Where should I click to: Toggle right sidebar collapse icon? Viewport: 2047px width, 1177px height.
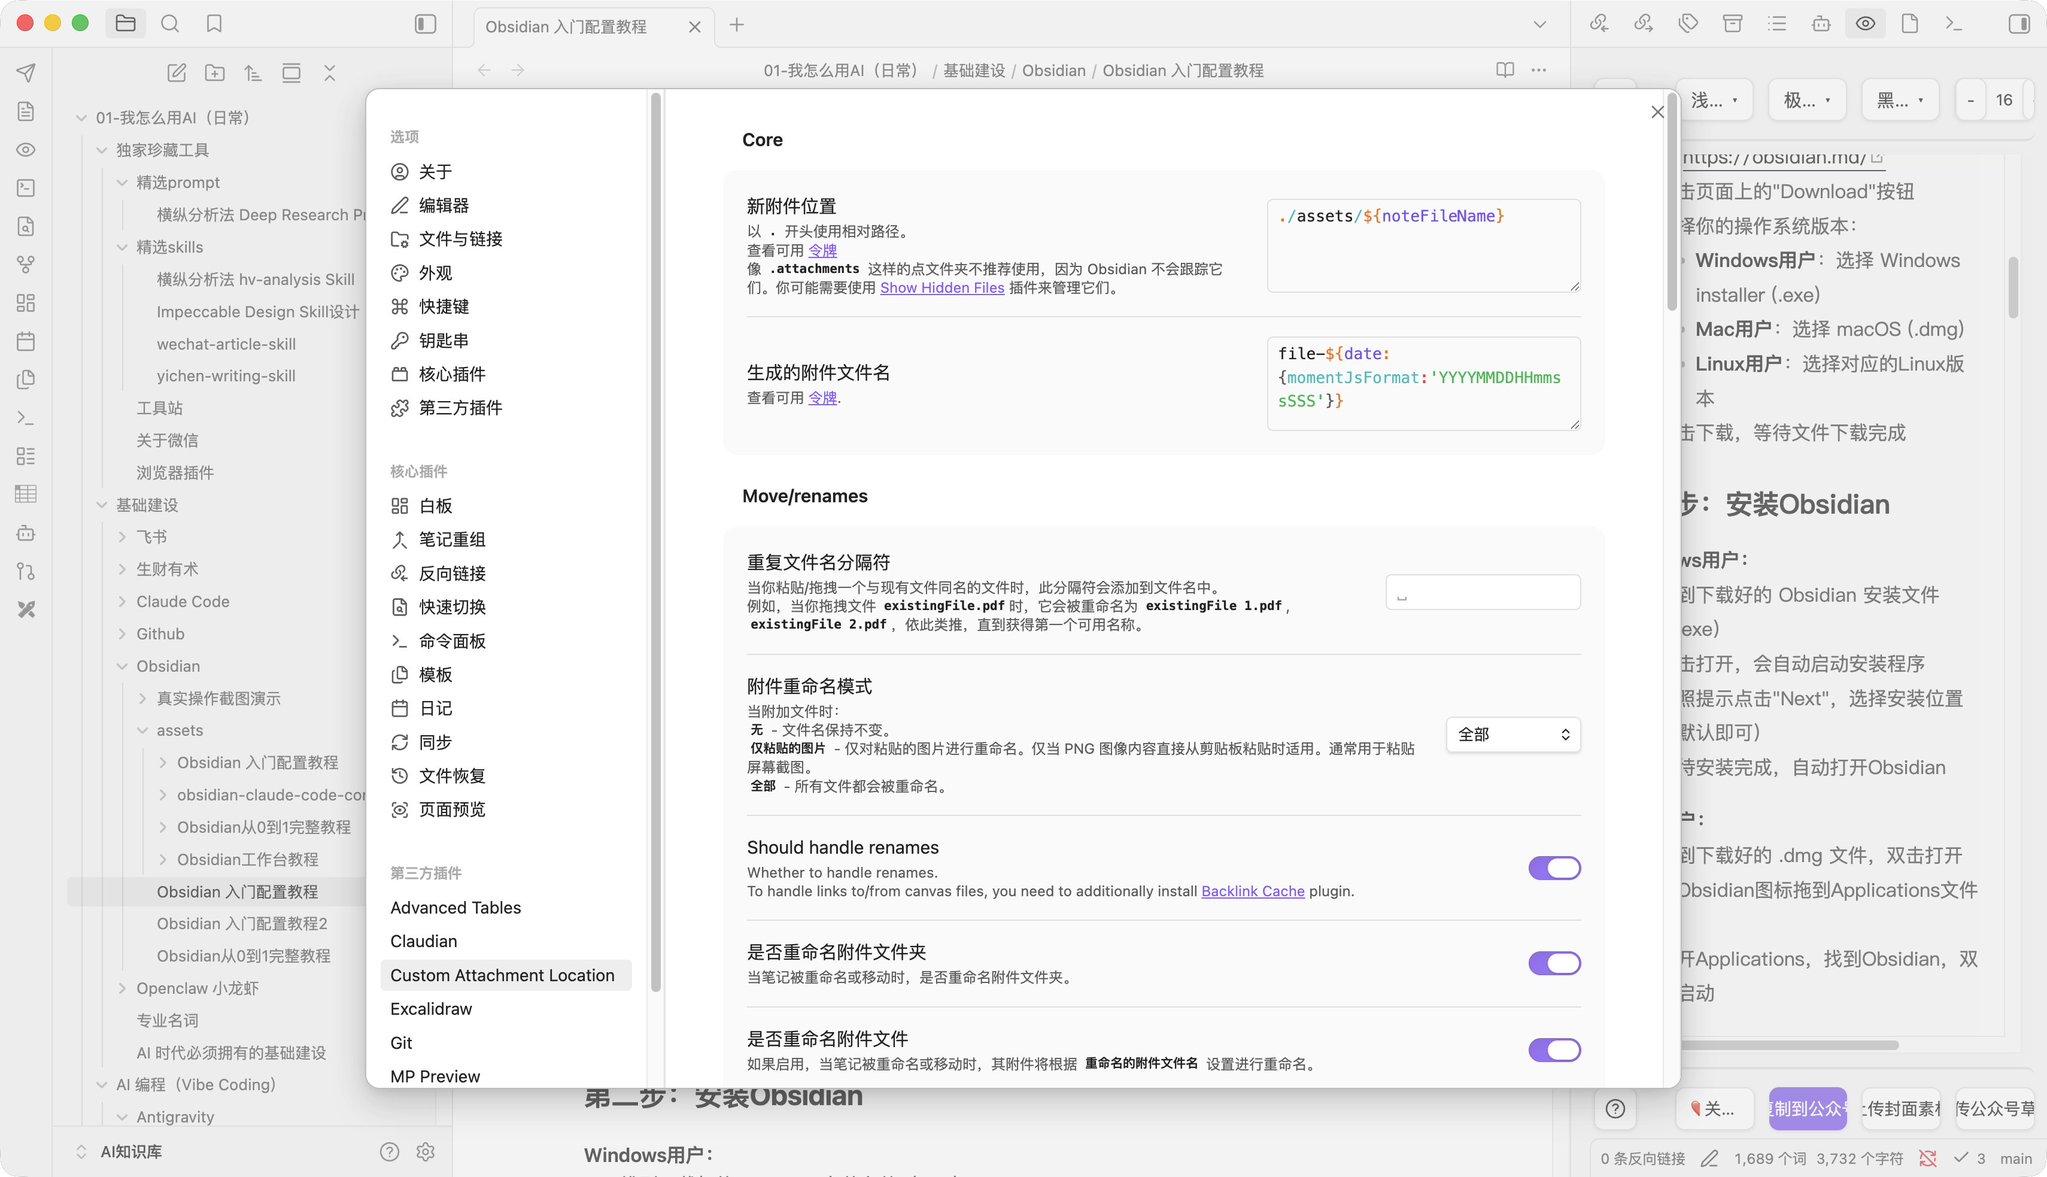pos(2019,23)
